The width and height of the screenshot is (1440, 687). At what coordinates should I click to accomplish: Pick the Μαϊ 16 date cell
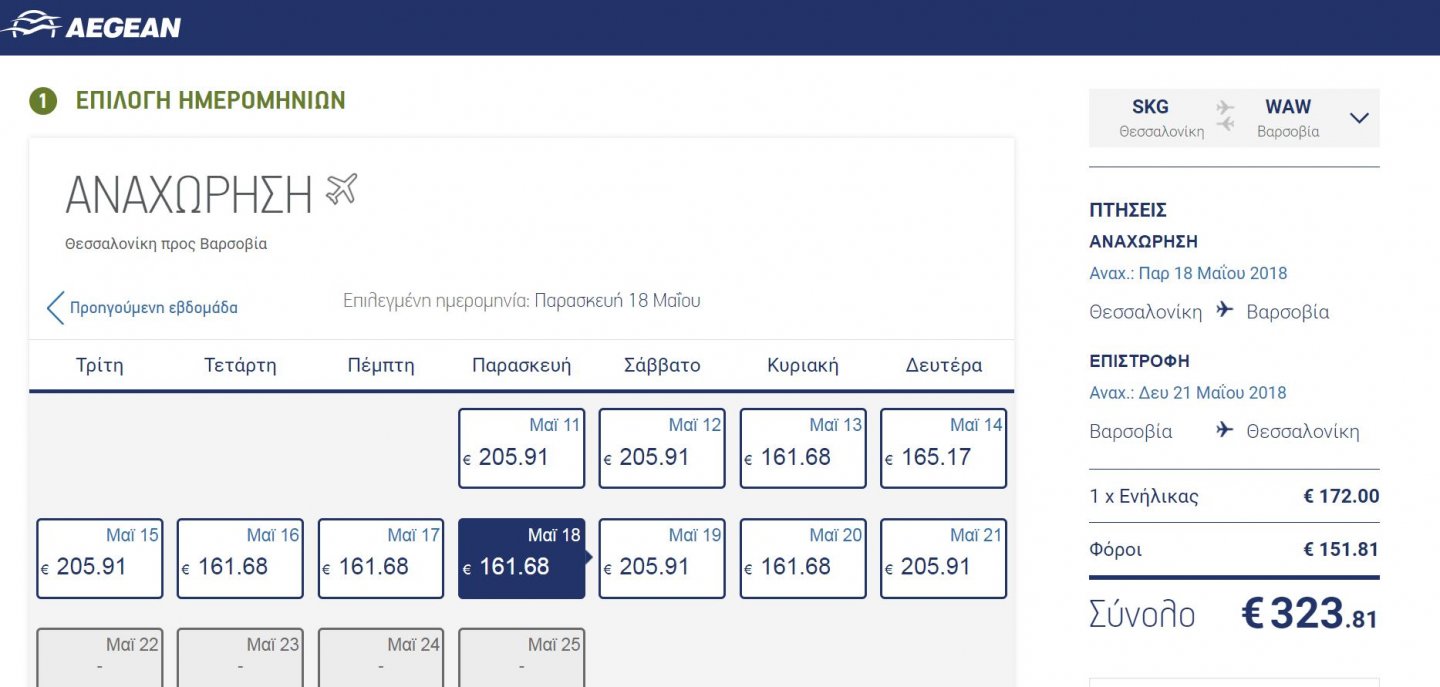pos(239,558)
